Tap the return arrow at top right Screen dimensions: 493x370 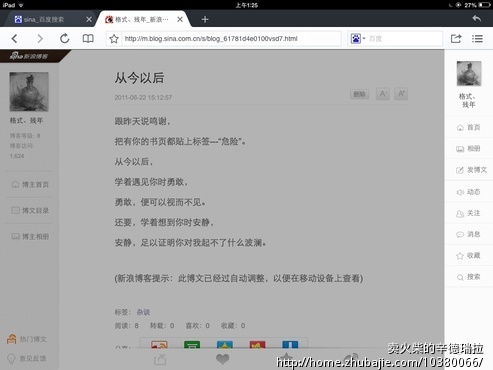tap(476, 18)
